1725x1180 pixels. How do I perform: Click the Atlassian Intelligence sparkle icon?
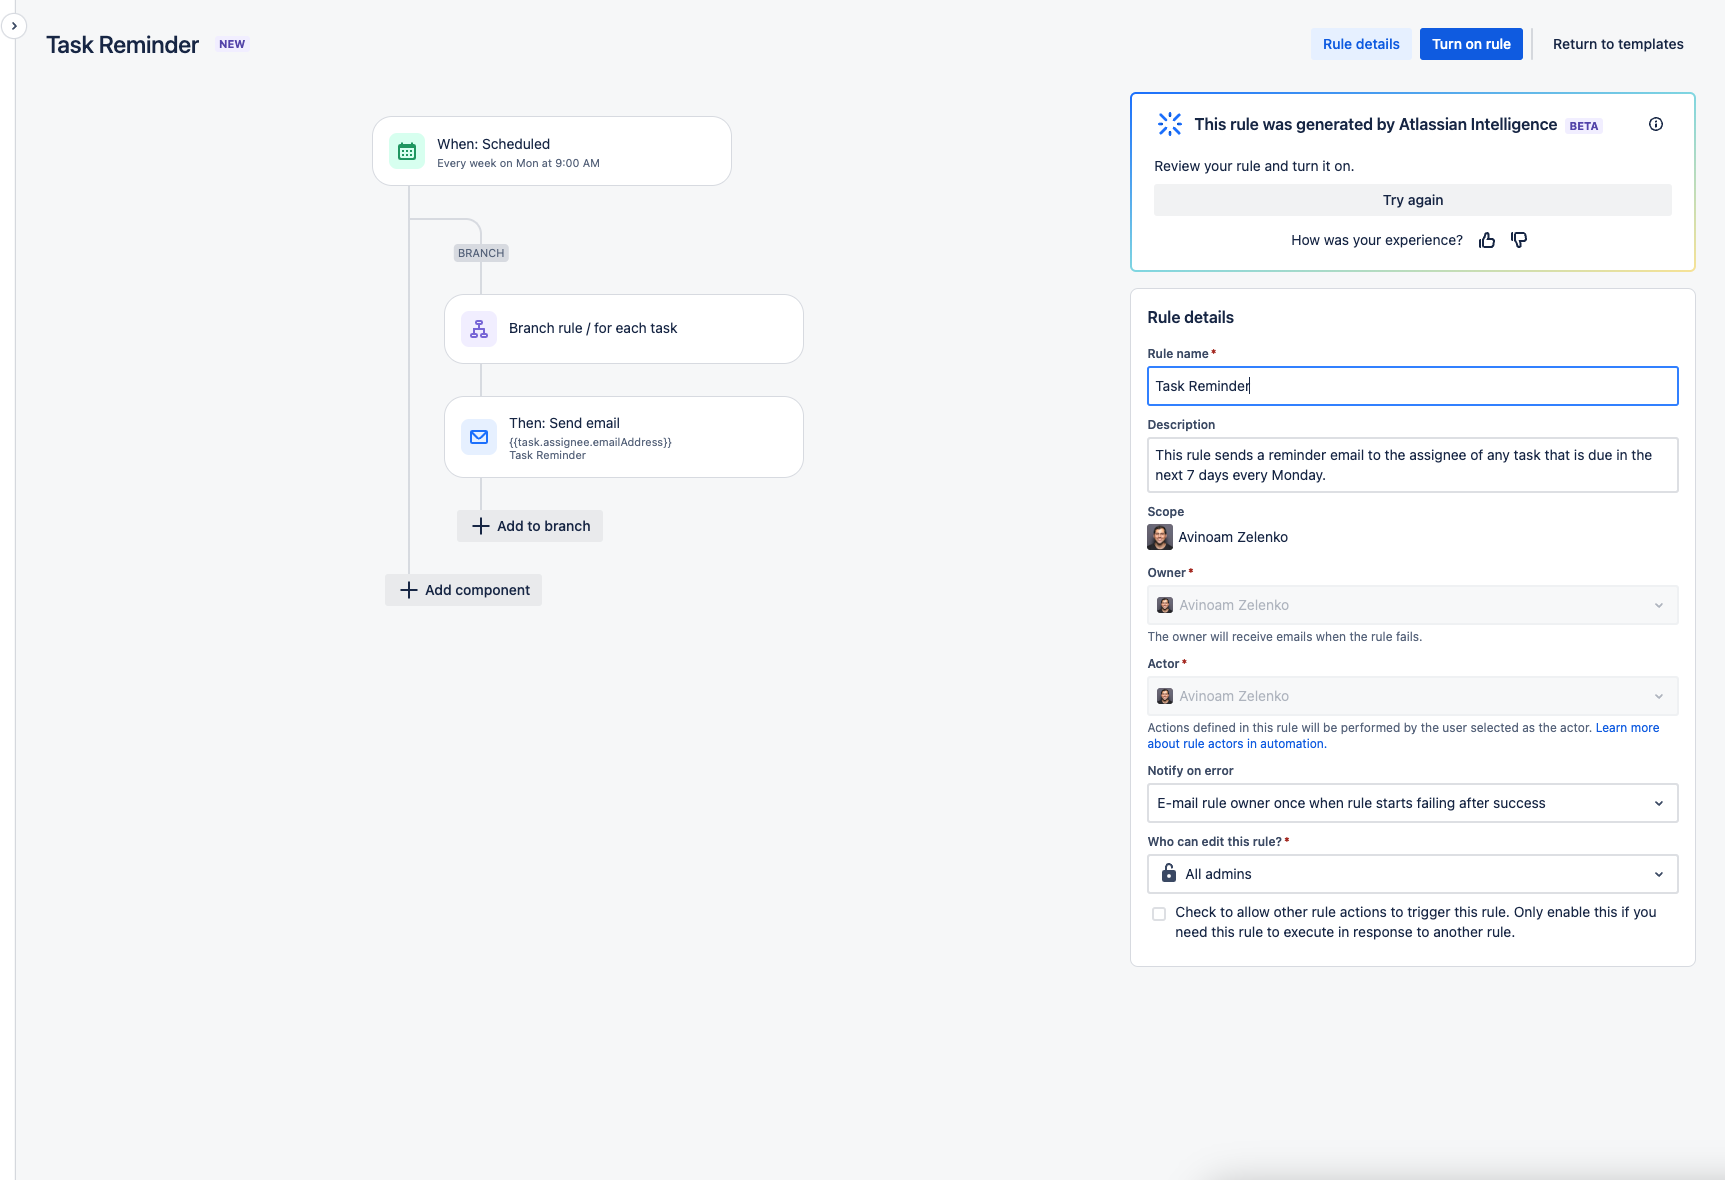[x=1170, y=124]
